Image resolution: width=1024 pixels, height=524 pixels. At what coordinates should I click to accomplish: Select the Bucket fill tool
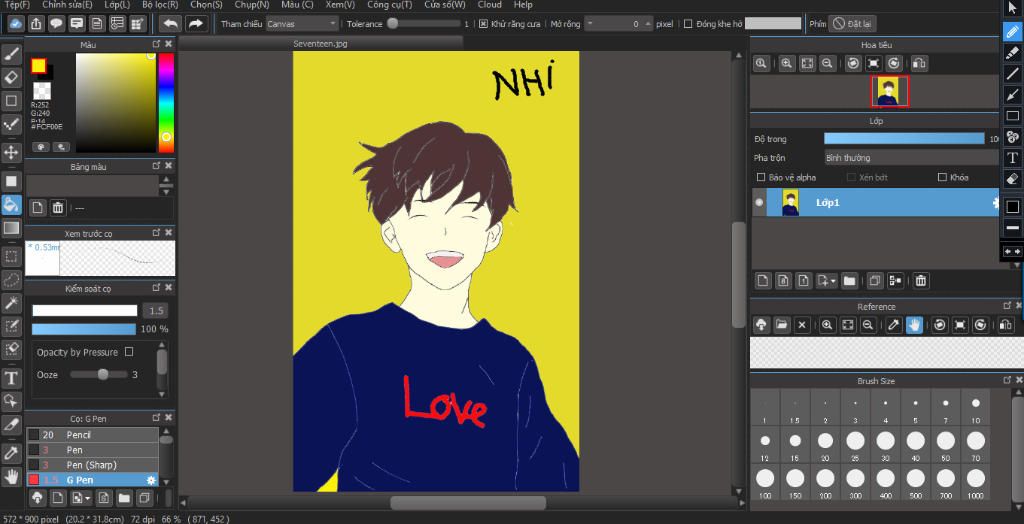coord(12,205)
